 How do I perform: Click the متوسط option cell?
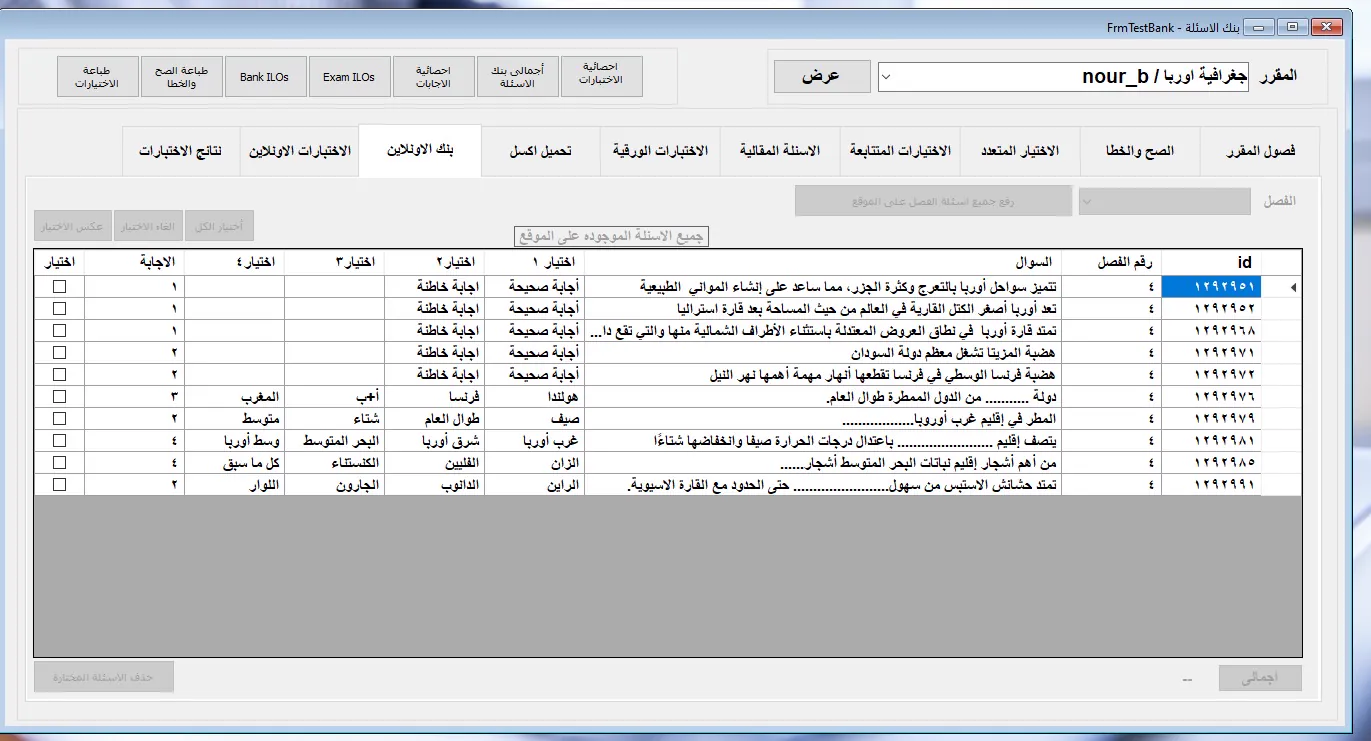[x=235, y=418]
